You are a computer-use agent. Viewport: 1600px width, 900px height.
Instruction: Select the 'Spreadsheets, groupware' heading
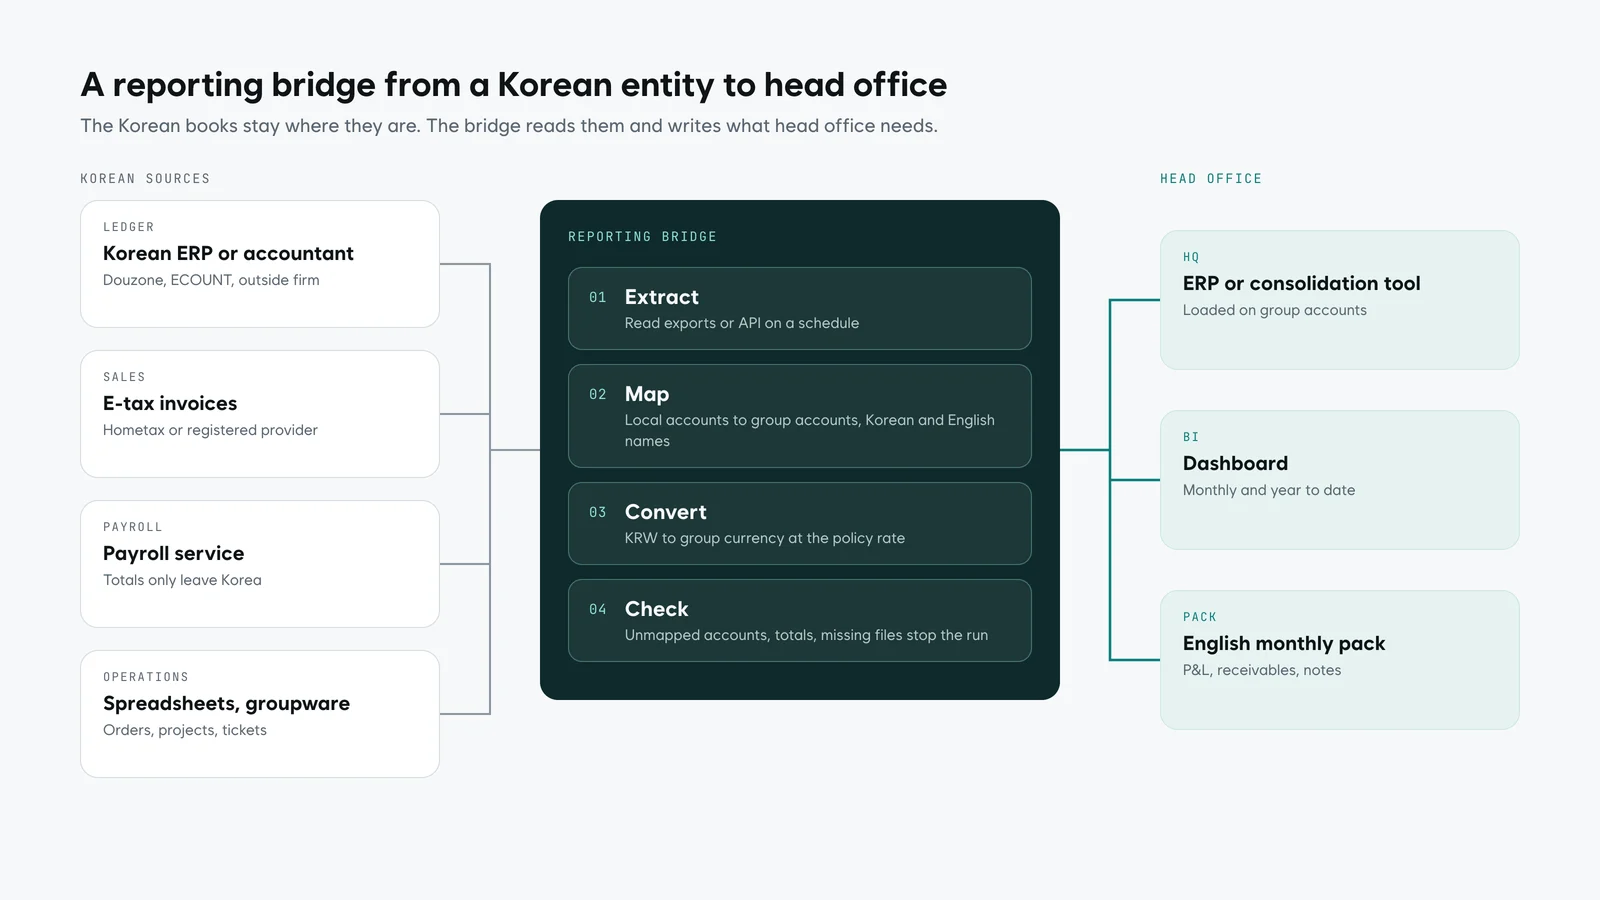coord(226,704)
